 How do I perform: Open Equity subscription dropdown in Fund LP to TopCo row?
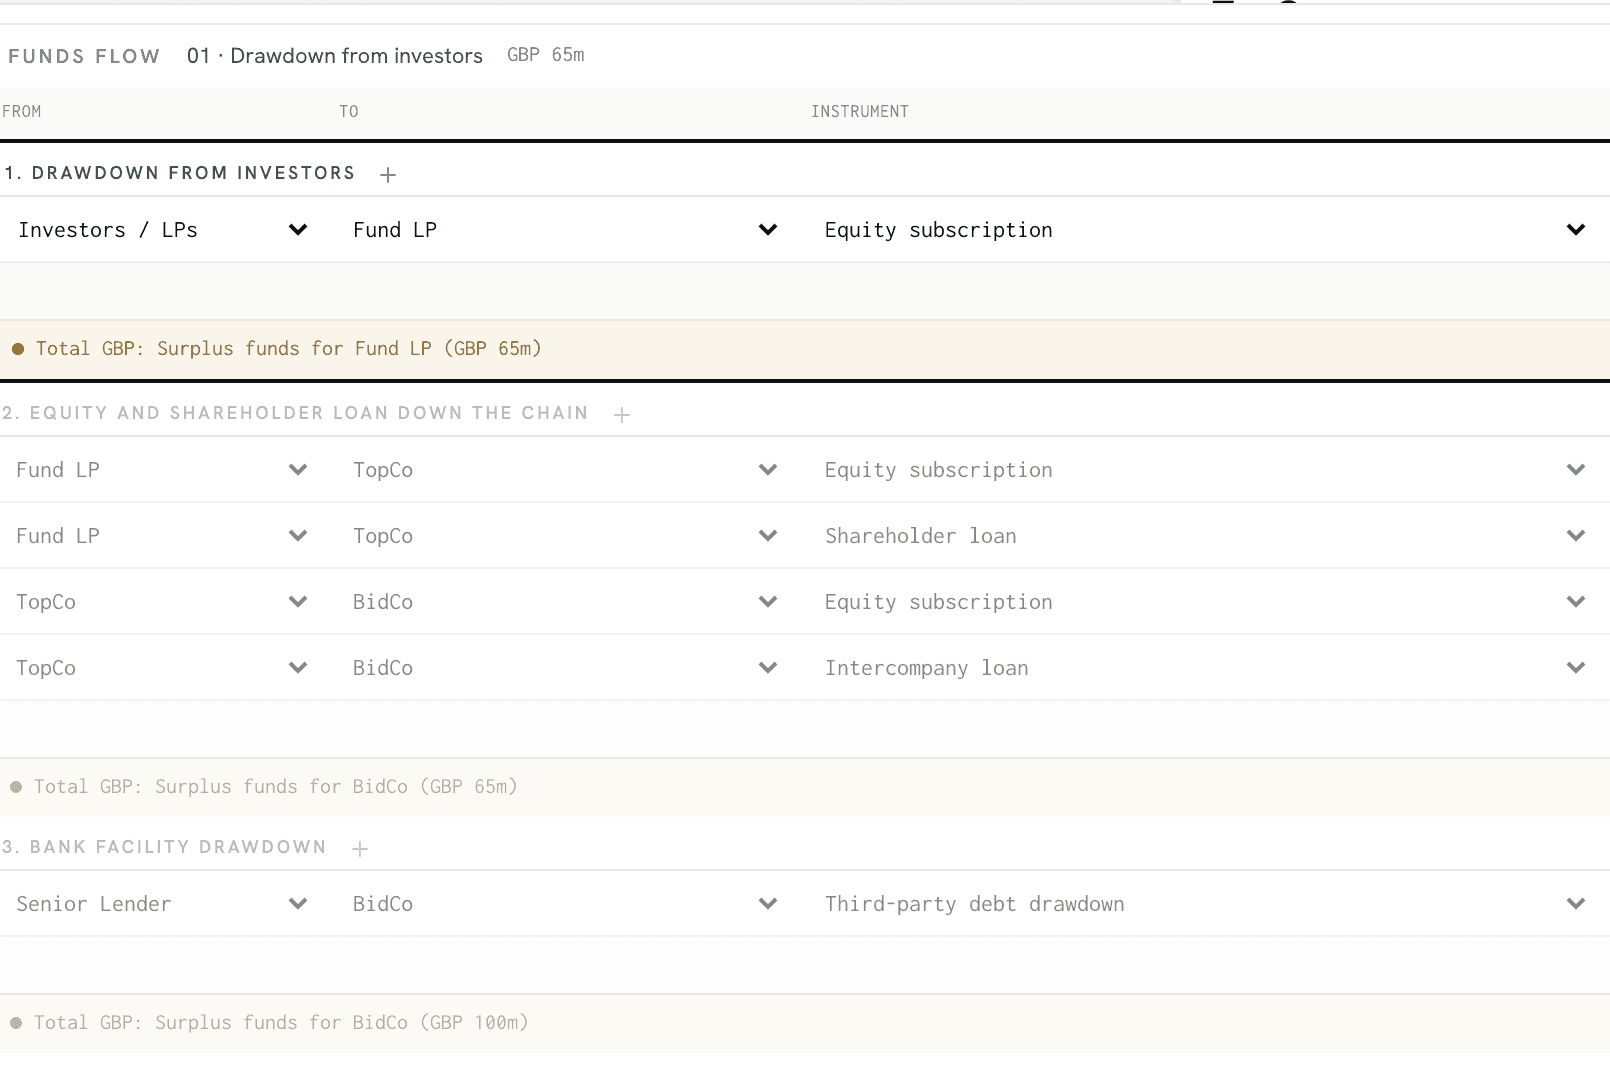point(1204,470)
